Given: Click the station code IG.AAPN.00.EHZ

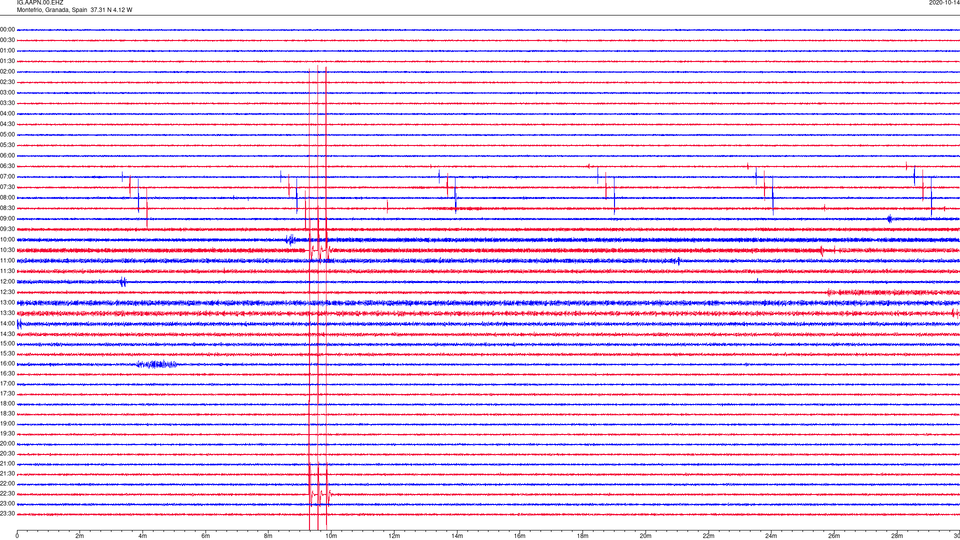Looking at the screenshot, I should [40, 2].
